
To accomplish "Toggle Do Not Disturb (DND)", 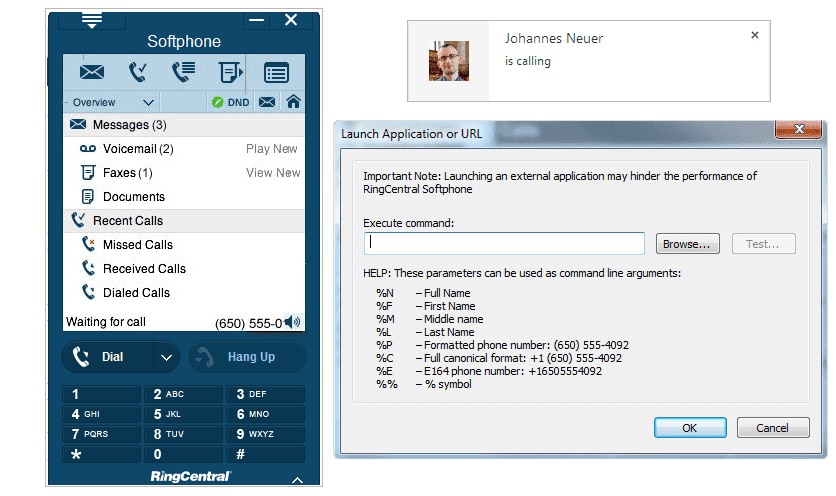I will coord(230,102).
